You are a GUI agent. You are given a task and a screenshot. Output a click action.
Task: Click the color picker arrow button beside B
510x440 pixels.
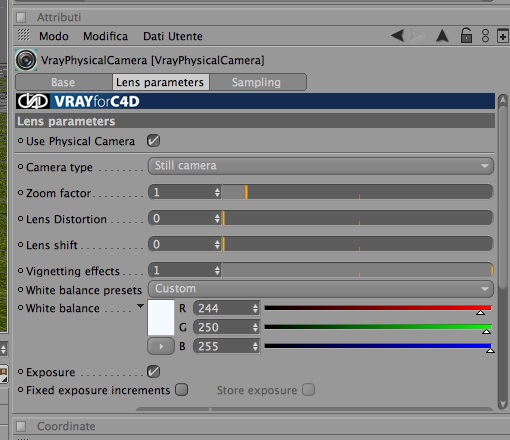[x=161, y=346]
